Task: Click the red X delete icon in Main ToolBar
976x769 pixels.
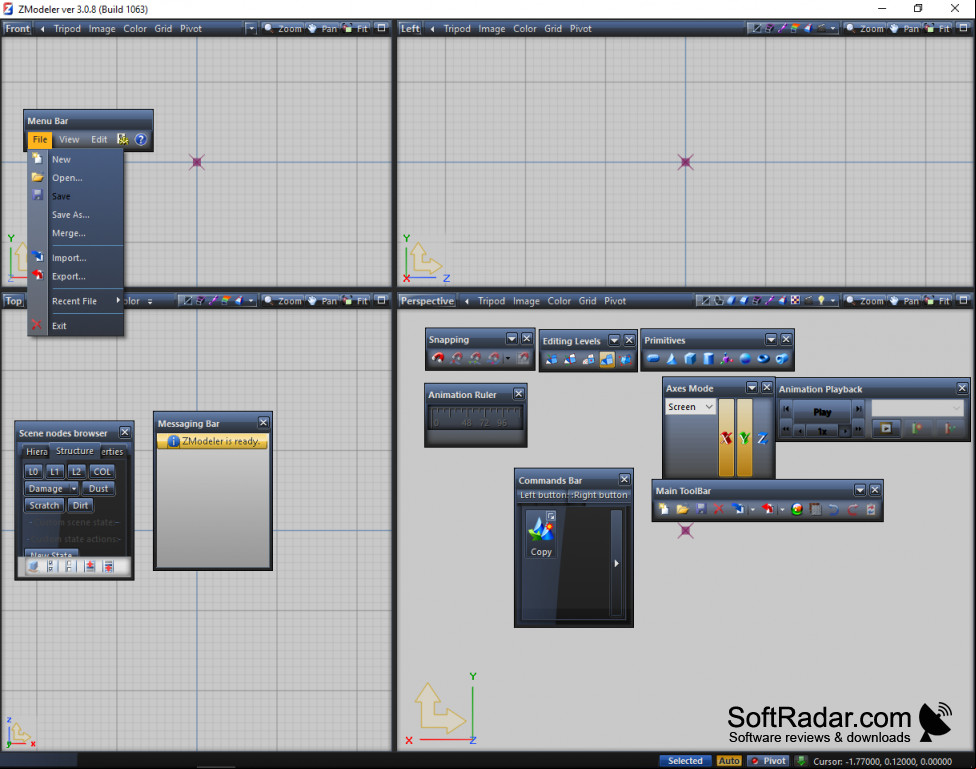Action: pos(718,509)
